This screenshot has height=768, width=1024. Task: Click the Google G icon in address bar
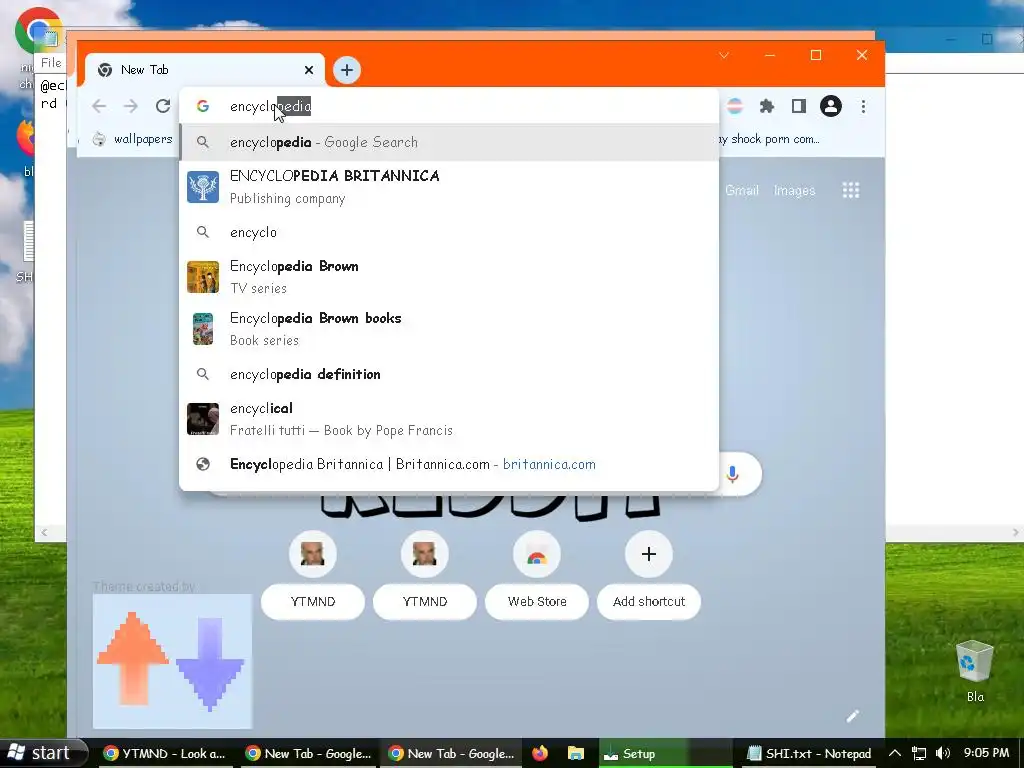pyautogui.click(x=203, y=106)
